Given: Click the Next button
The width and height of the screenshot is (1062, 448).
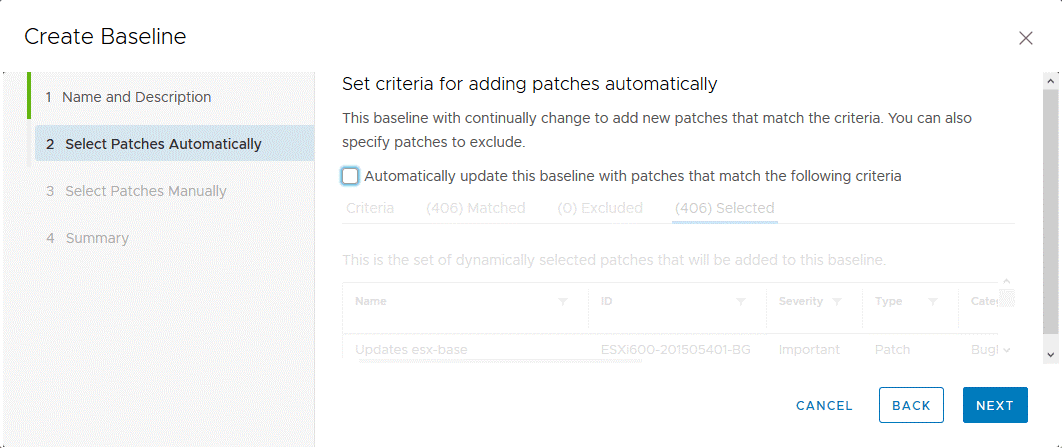Looking at the screenshot, I should coord(995,405).
